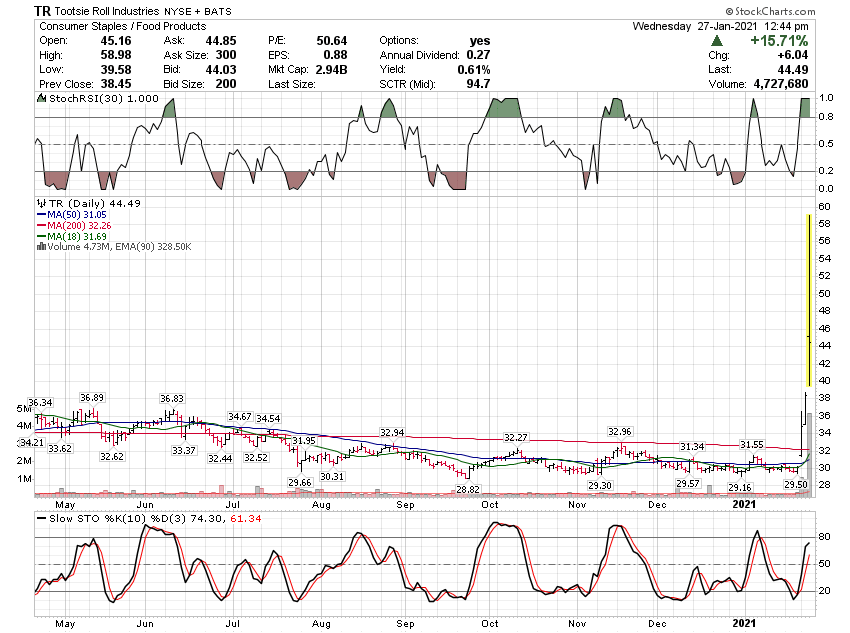
Task: Click the 31.95 price label
Action: point(304,441)
